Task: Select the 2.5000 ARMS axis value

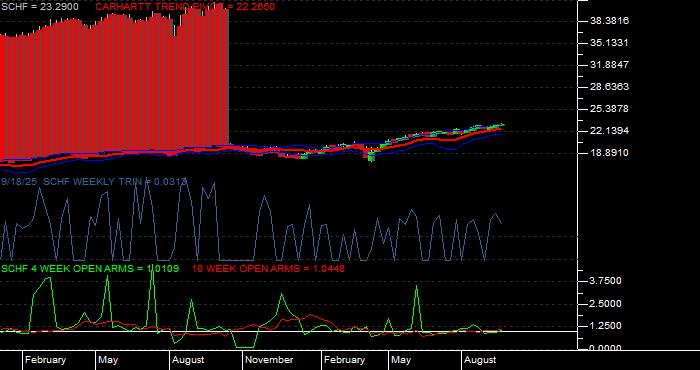Action: (605, 304)
